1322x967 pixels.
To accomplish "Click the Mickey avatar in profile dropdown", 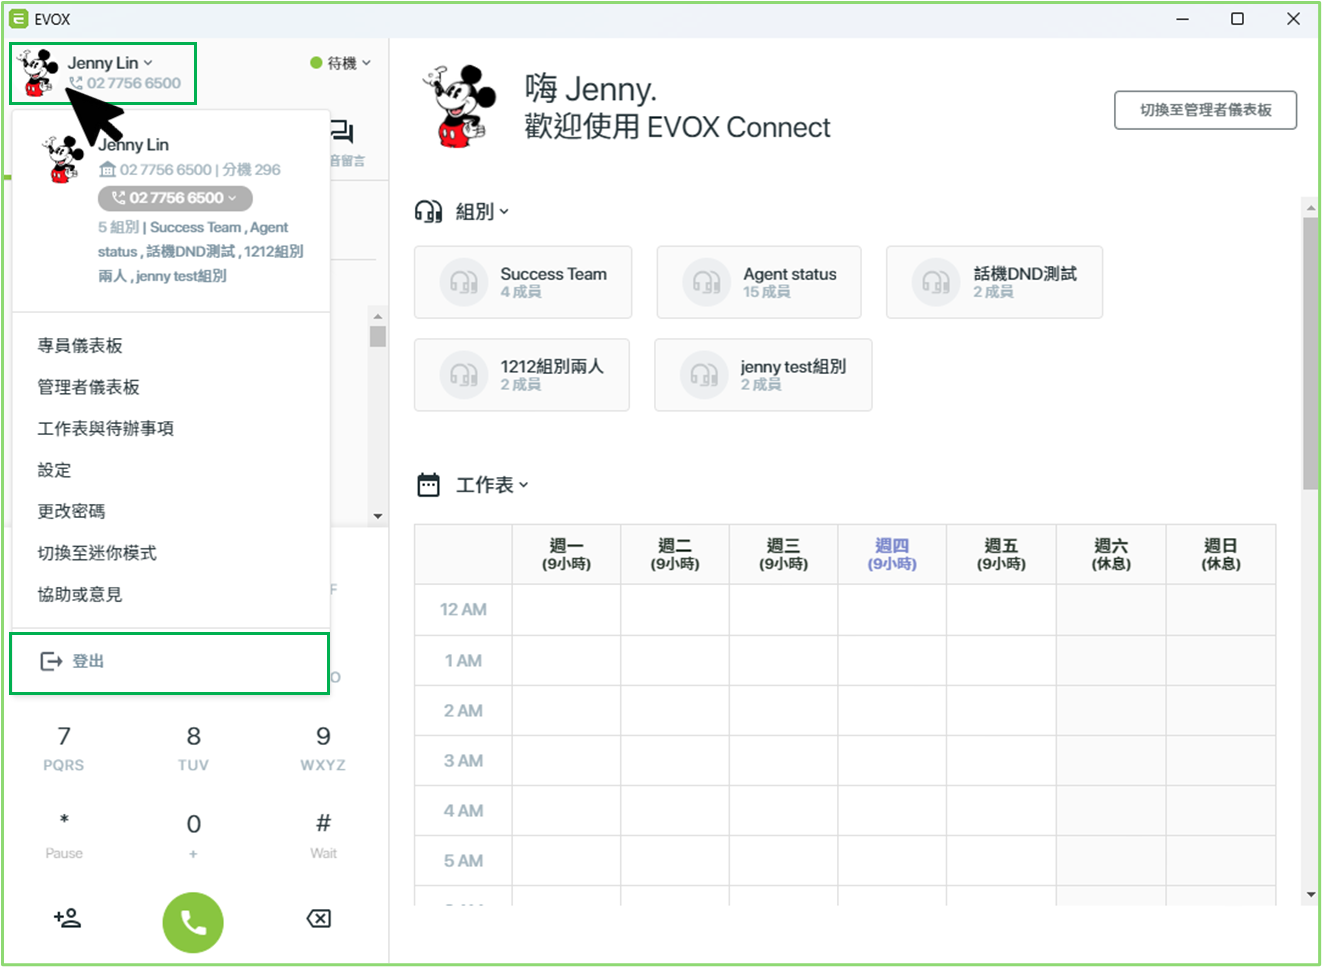I will coord(63,160).
